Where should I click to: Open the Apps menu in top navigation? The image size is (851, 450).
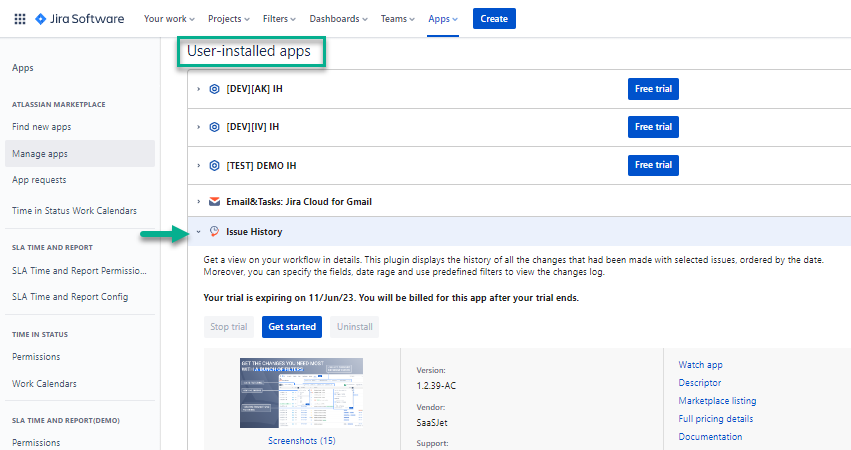coord(442,19)
